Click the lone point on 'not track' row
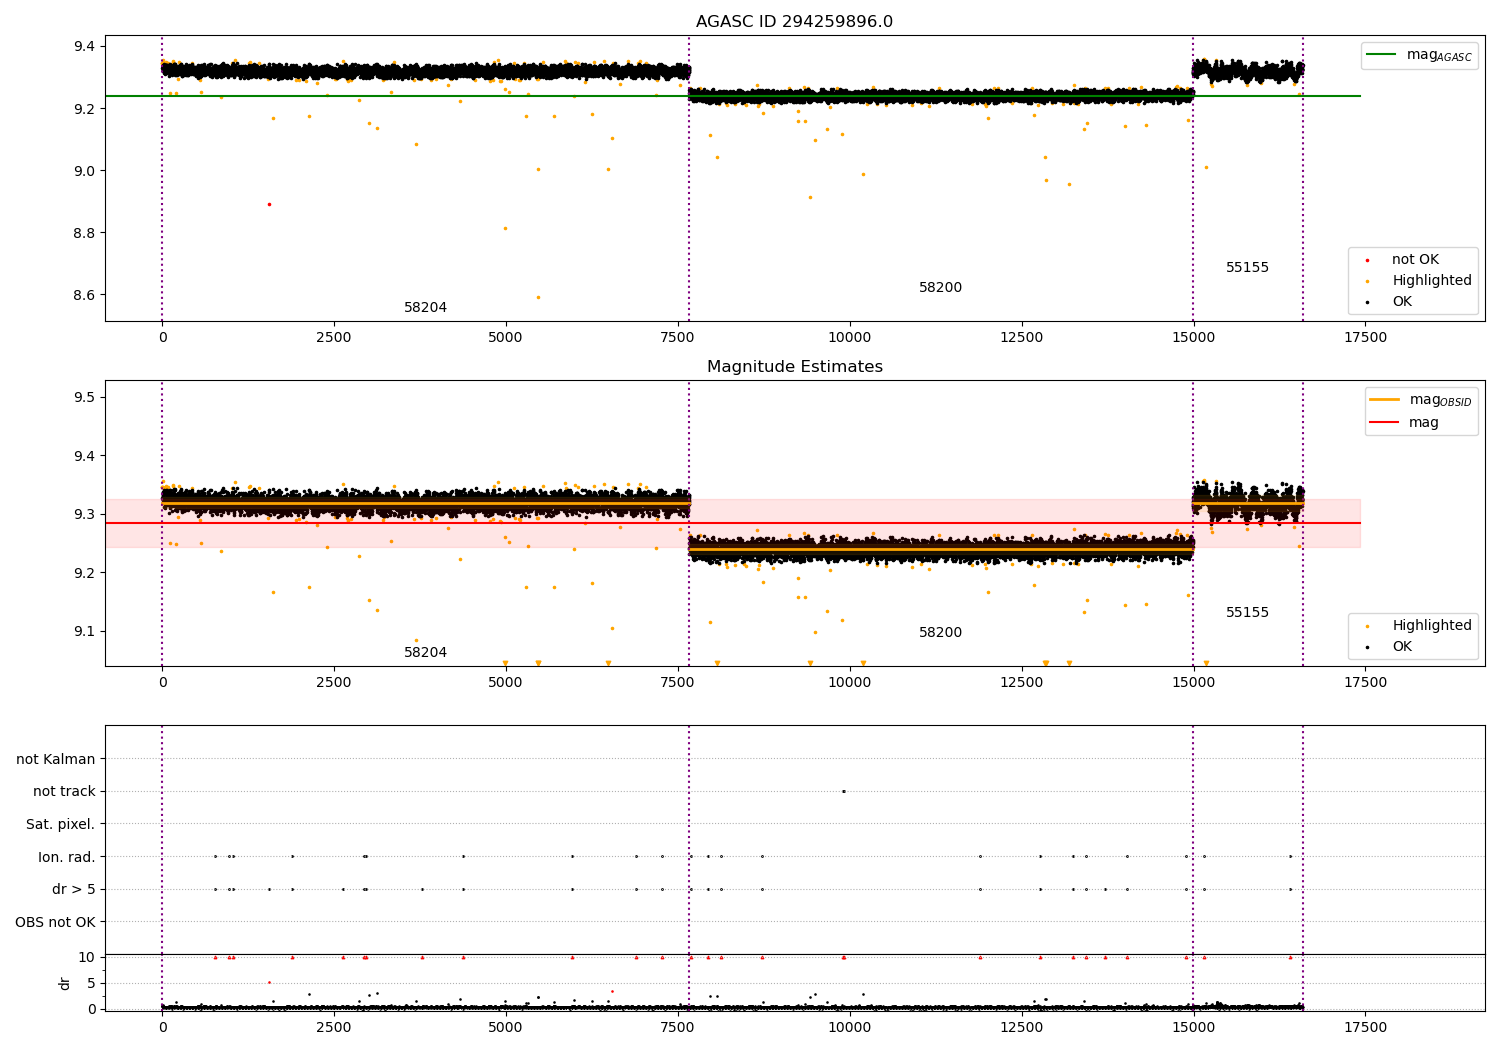The width and height of the screenshot is (1500, 1050). [x=843, y=791]
